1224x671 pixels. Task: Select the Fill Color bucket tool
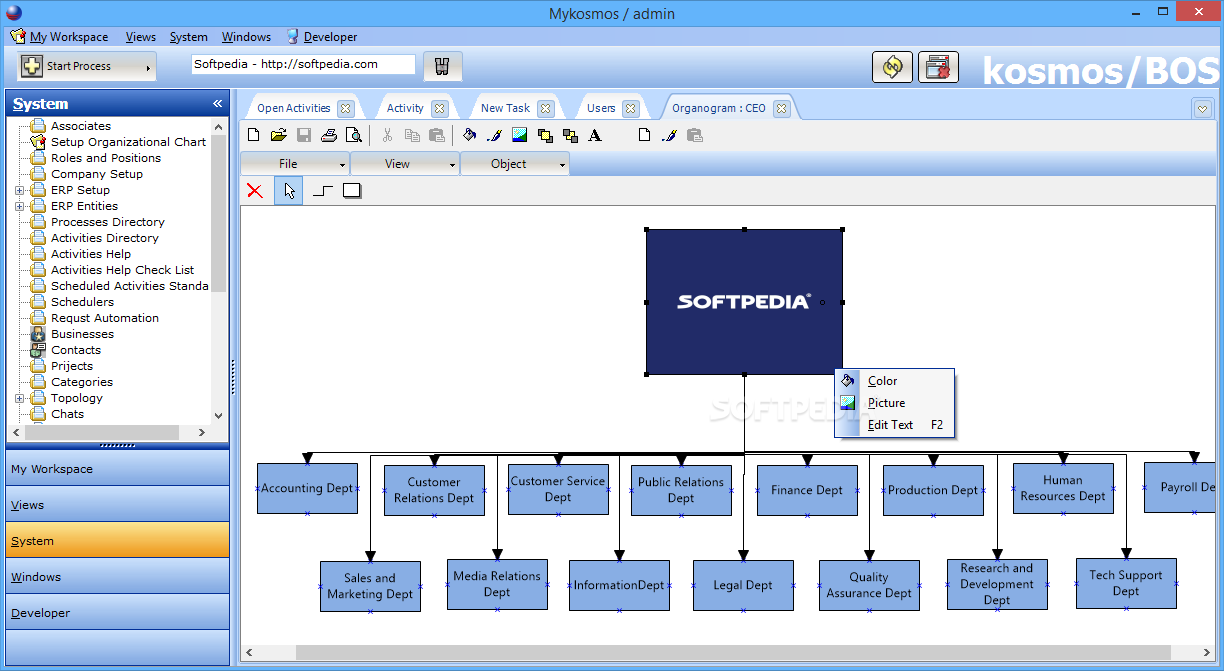[470, 135]
